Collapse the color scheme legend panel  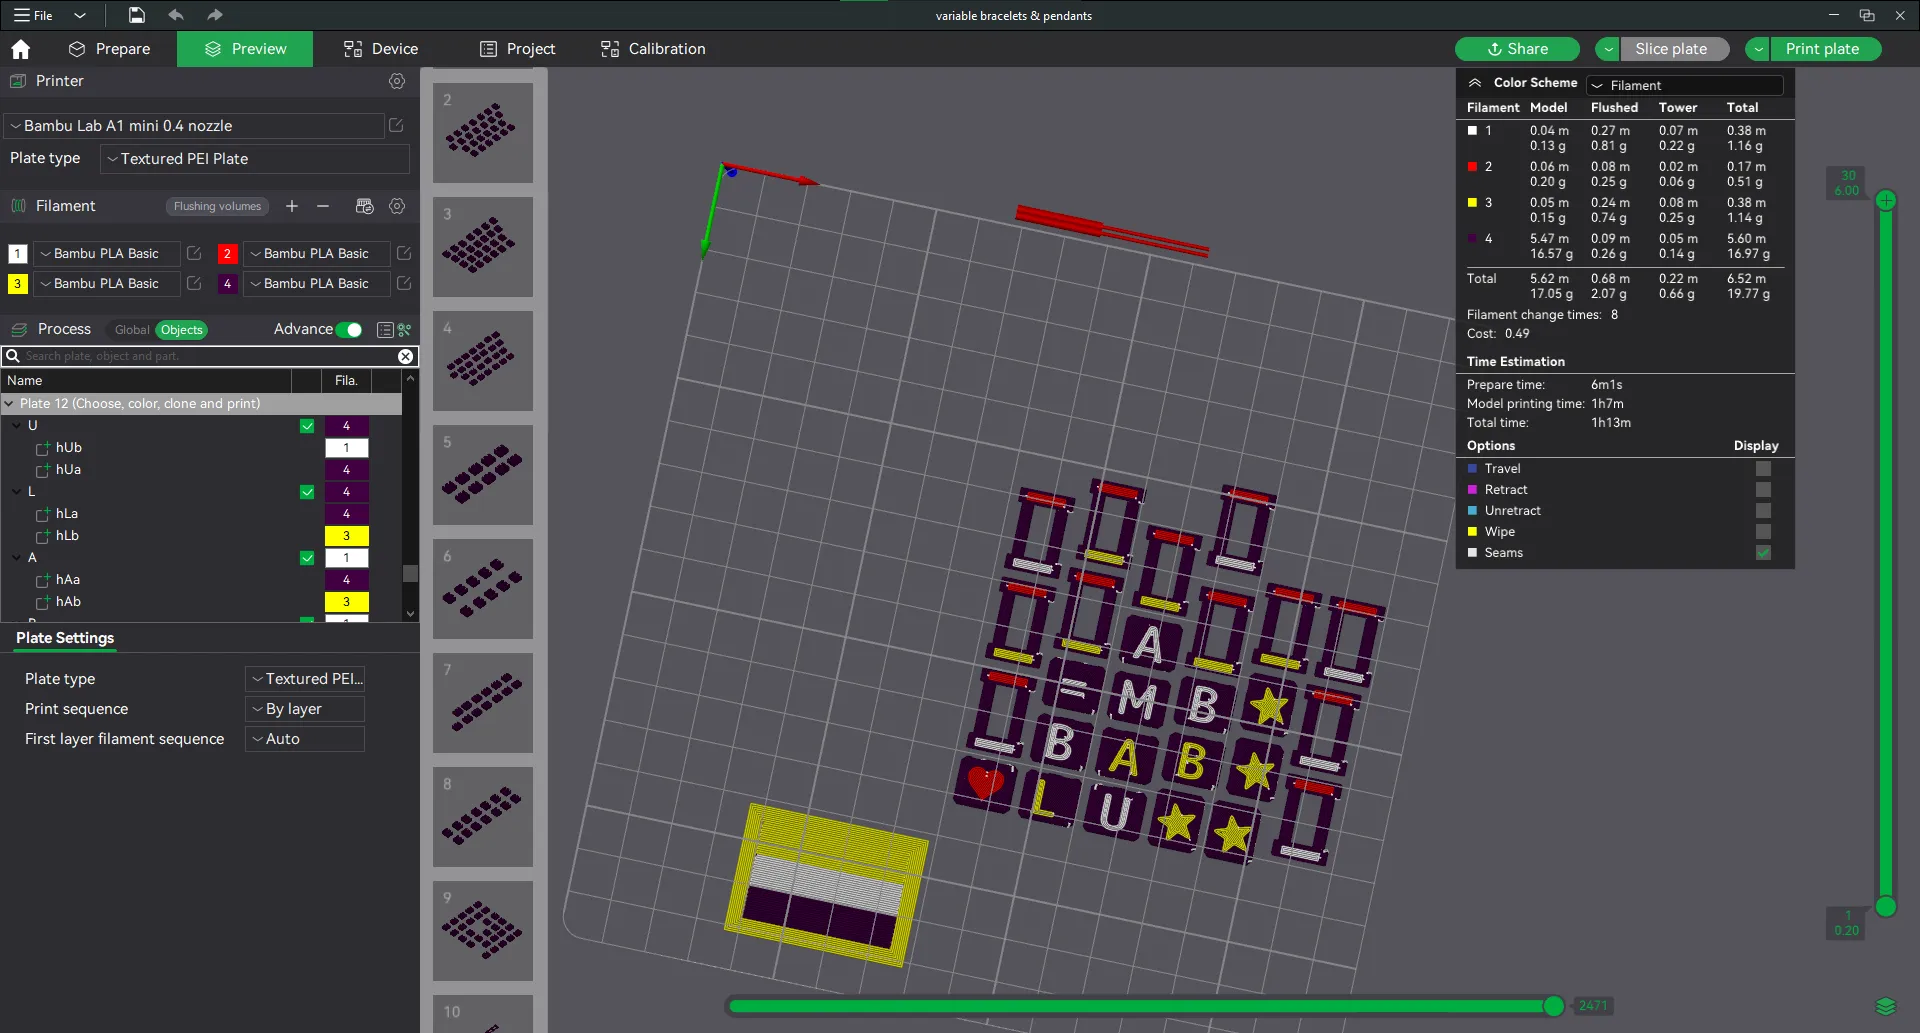pyautogui.click(x=1475, y=83)
